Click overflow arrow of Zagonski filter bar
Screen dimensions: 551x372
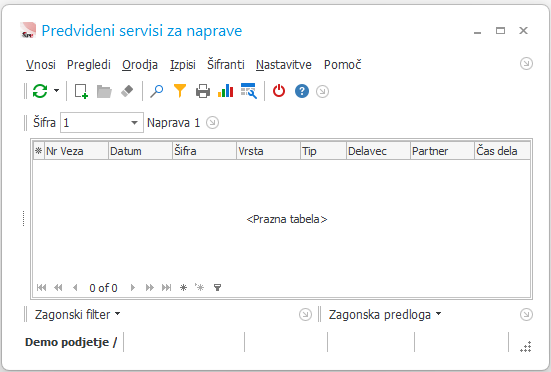(x=305, y=314)
